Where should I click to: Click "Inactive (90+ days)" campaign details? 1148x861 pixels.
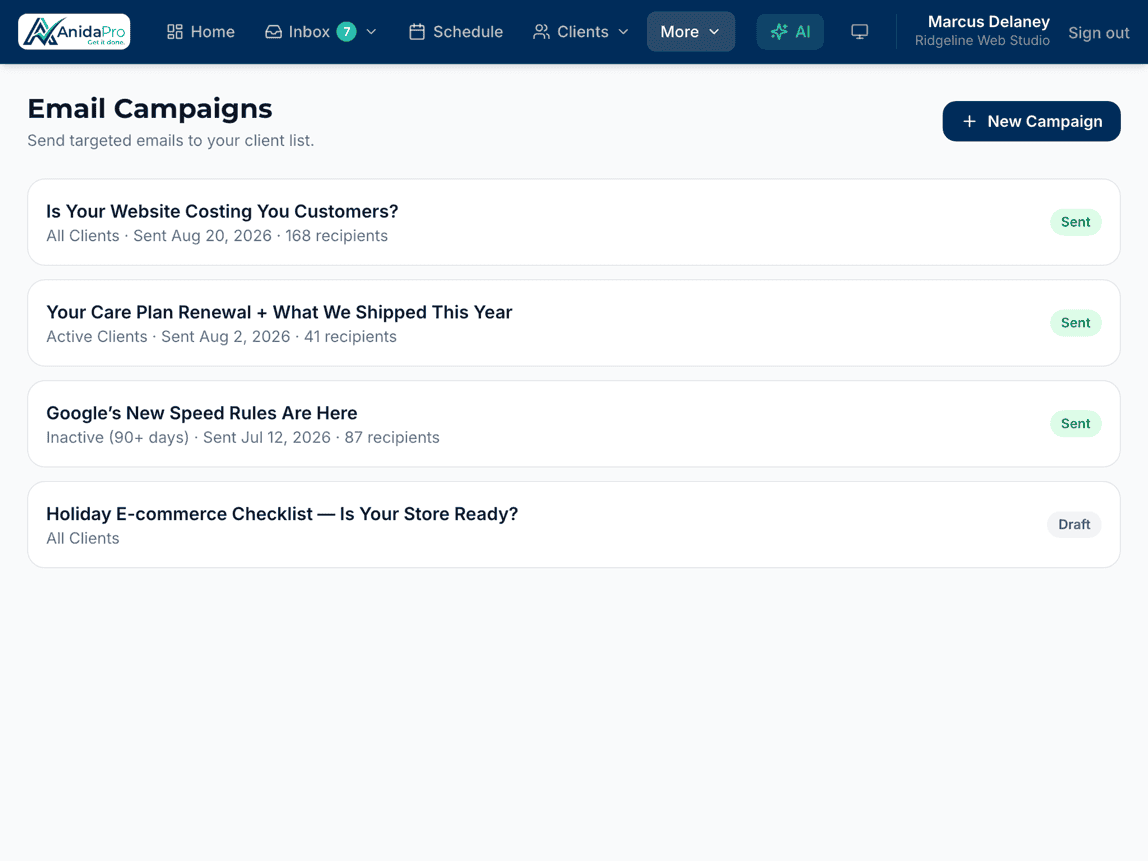coord(242,438)
